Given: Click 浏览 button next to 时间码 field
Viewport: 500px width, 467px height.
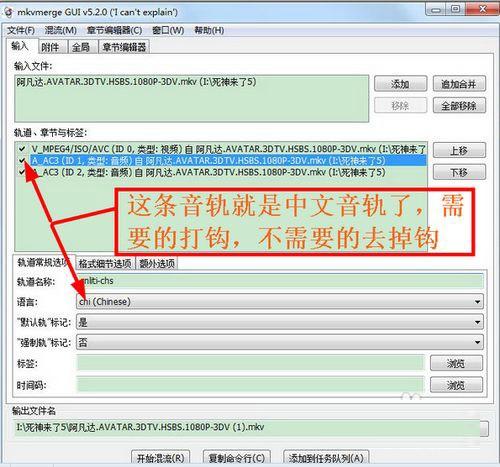Looking at the screenshot, I should 456,385.
